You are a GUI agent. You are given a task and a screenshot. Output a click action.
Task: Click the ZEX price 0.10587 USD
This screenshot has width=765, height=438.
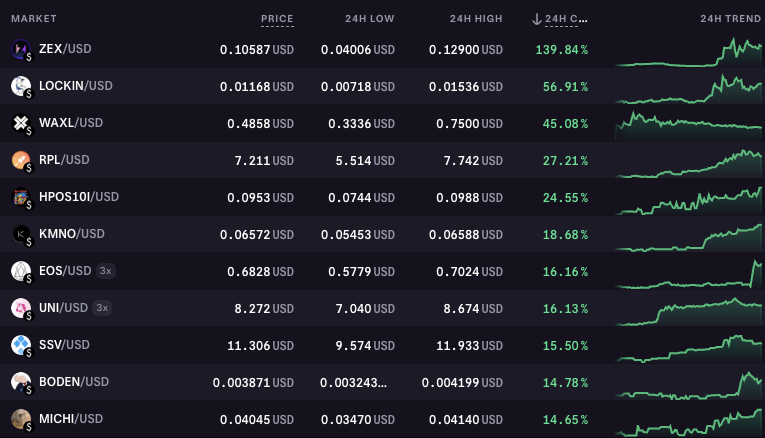point(257,50)
